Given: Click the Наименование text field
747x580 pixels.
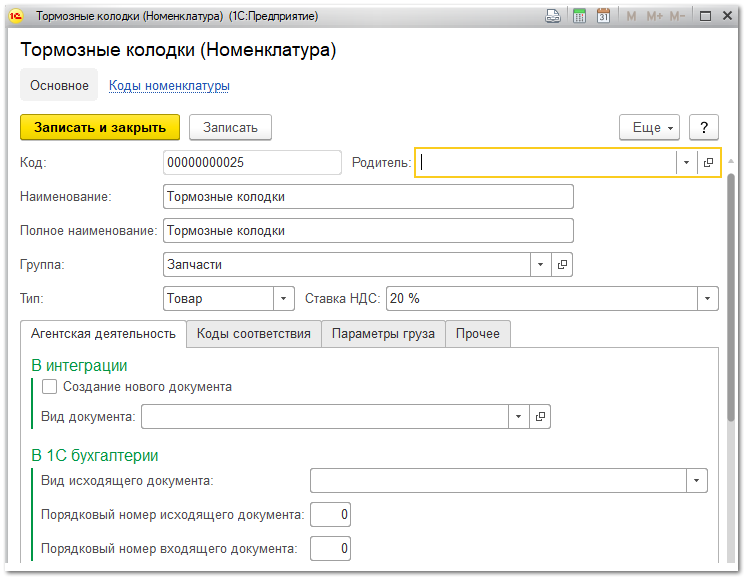Looking at the screenshot, I should coord(368,197).
